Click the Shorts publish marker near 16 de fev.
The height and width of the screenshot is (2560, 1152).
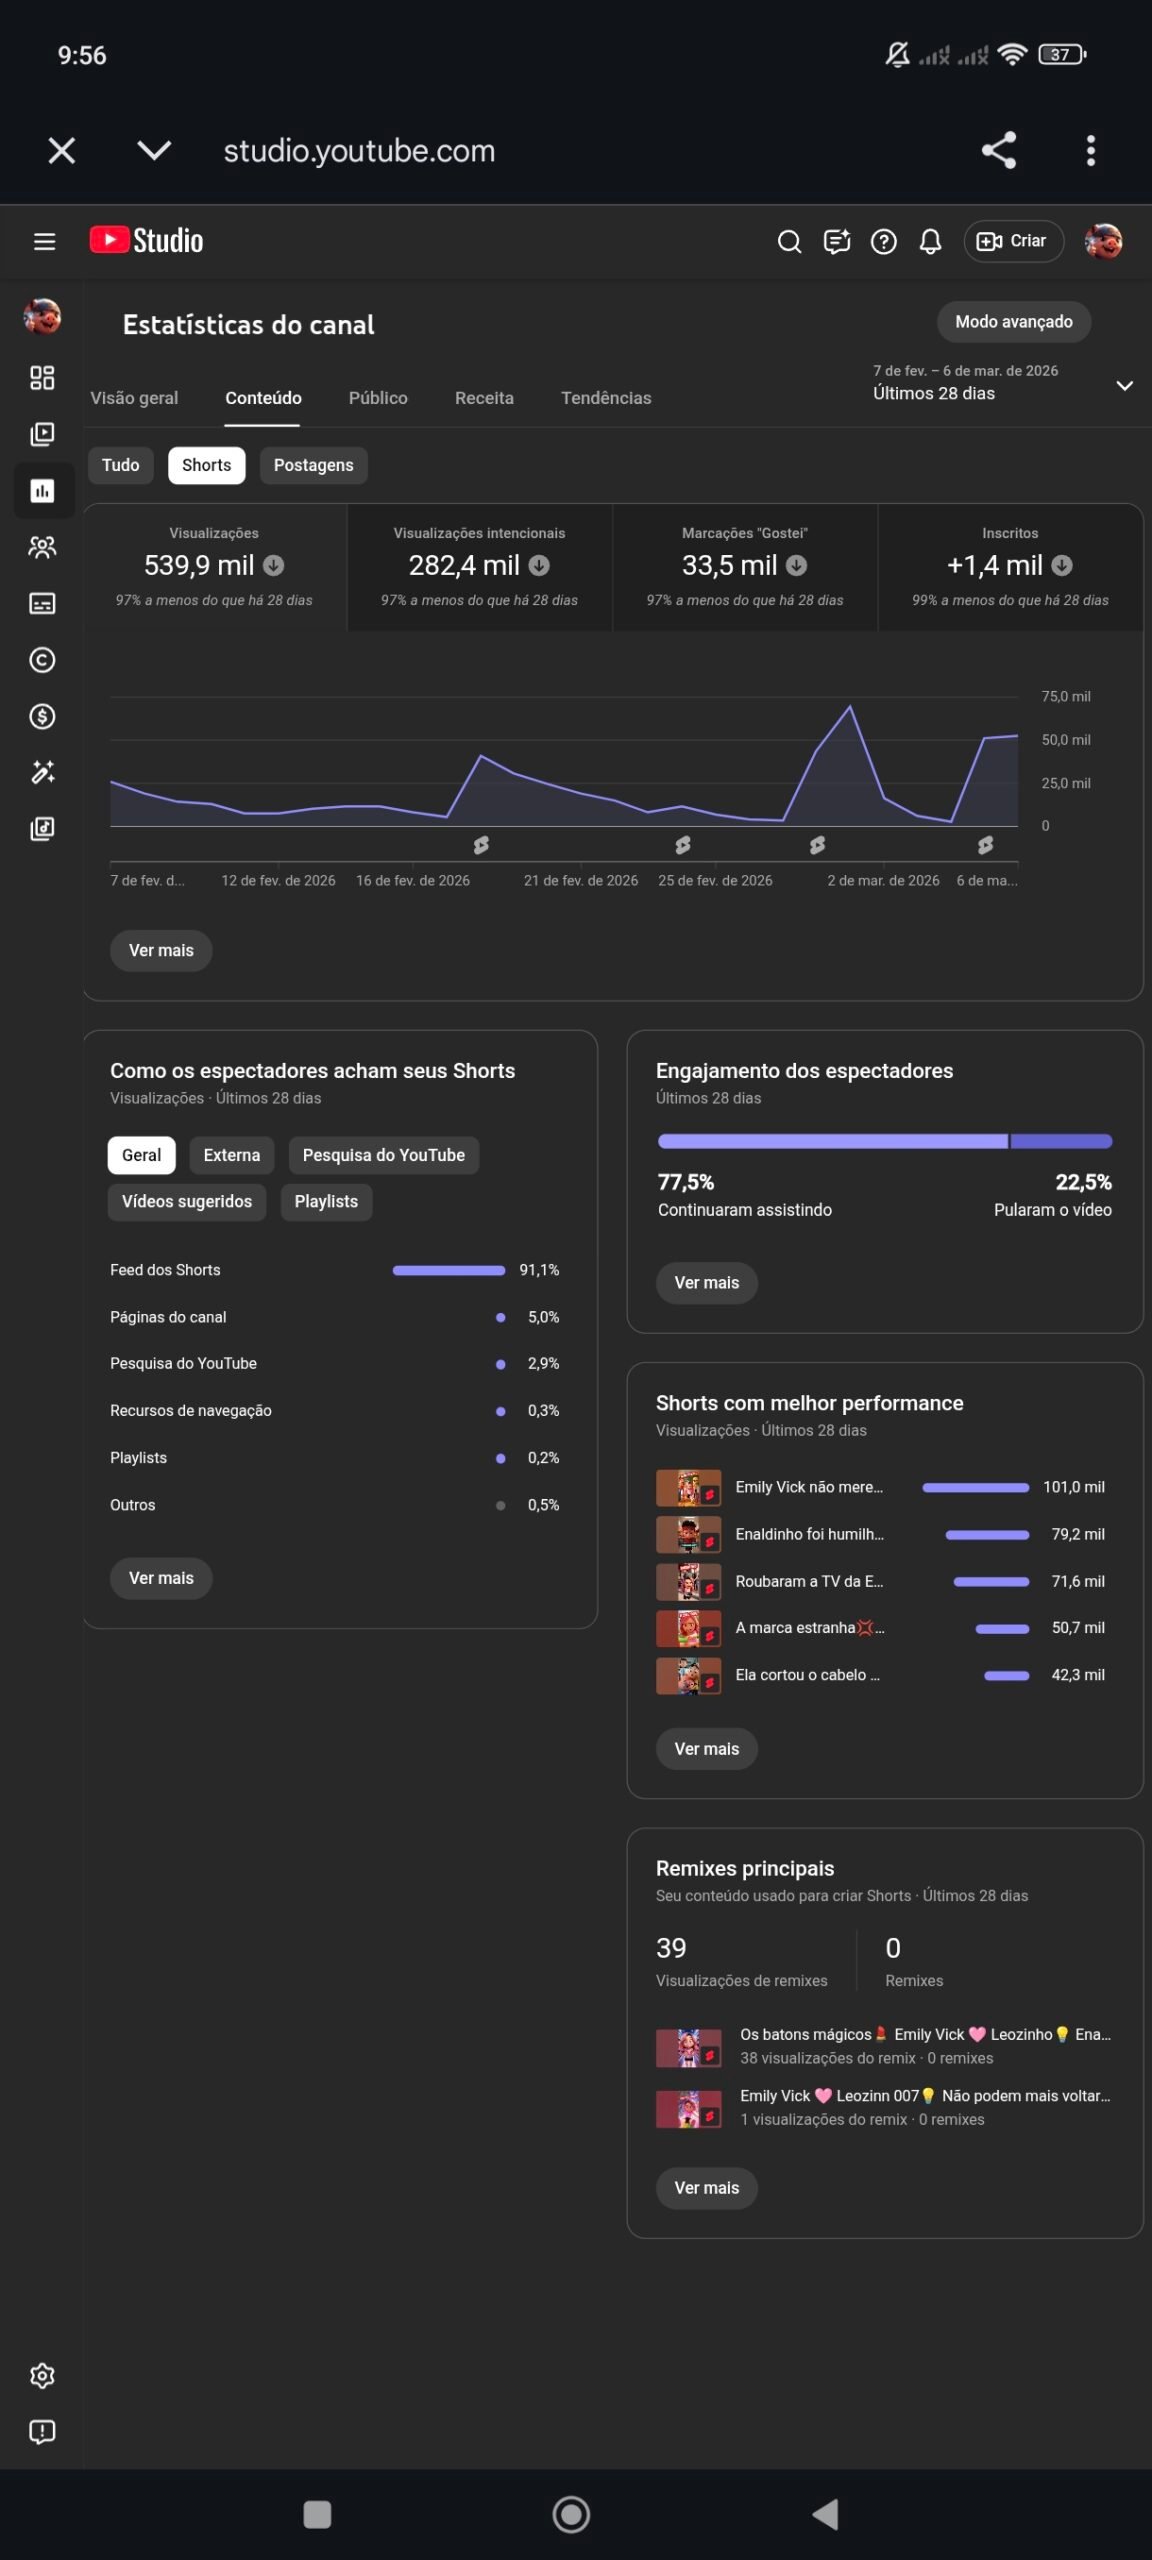coord(481,845)
